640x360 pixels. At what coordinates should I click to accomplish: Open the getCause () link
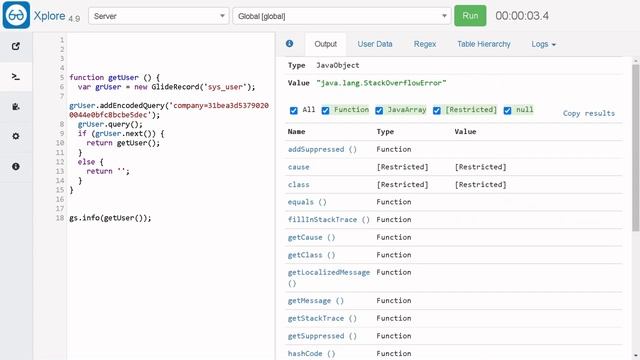(x=311, y=237)
